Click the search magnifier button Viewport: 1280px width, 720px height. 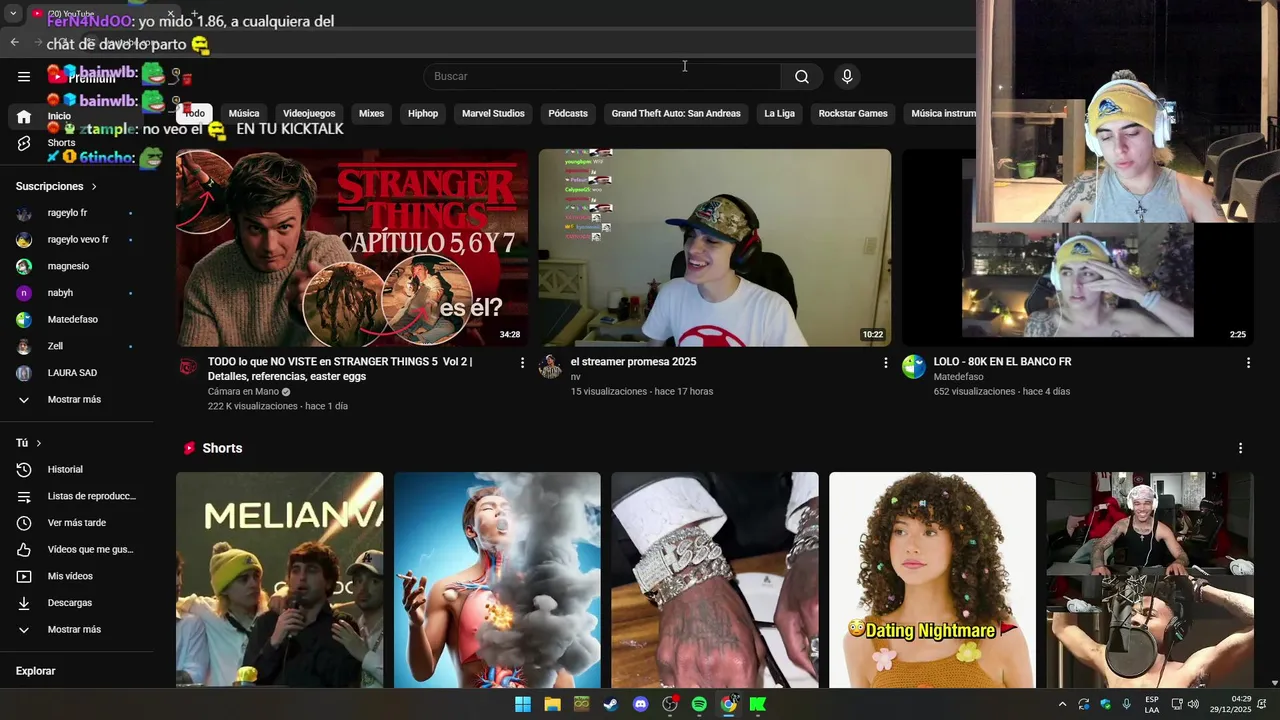802,76
